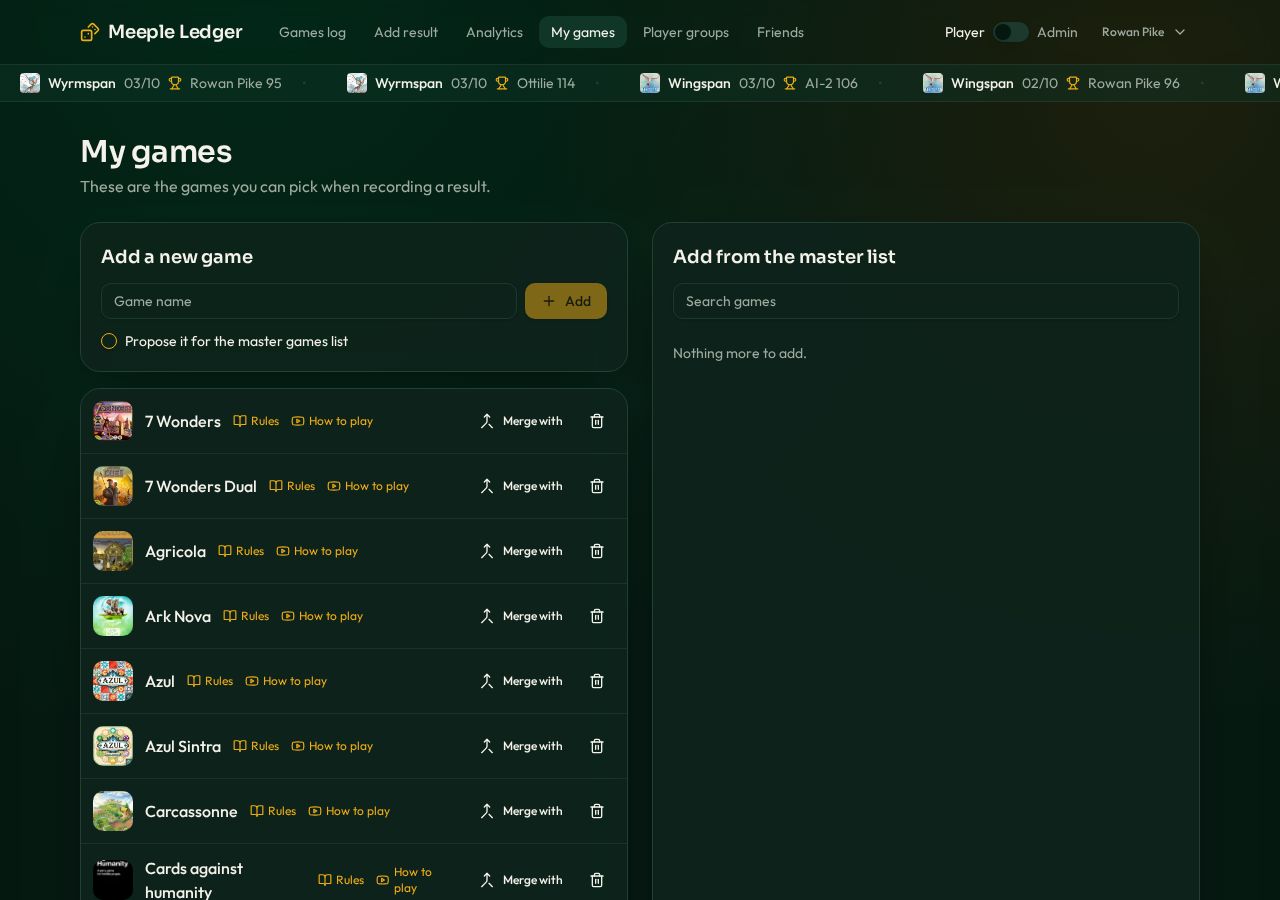Viewport: 1280px width, 900px height.
Task: Click the Add game button
Action: [566, 301]
